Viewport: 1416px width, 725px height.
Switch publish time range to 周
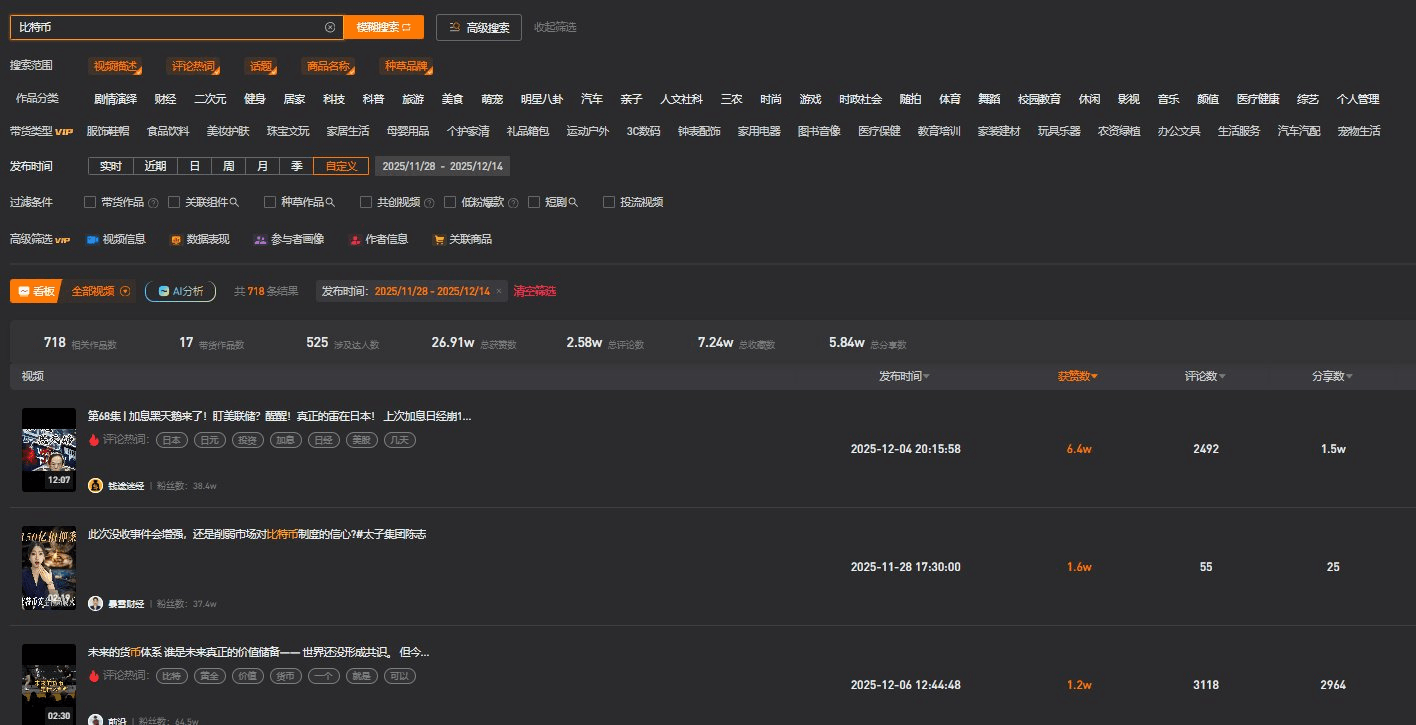[229, 166]
